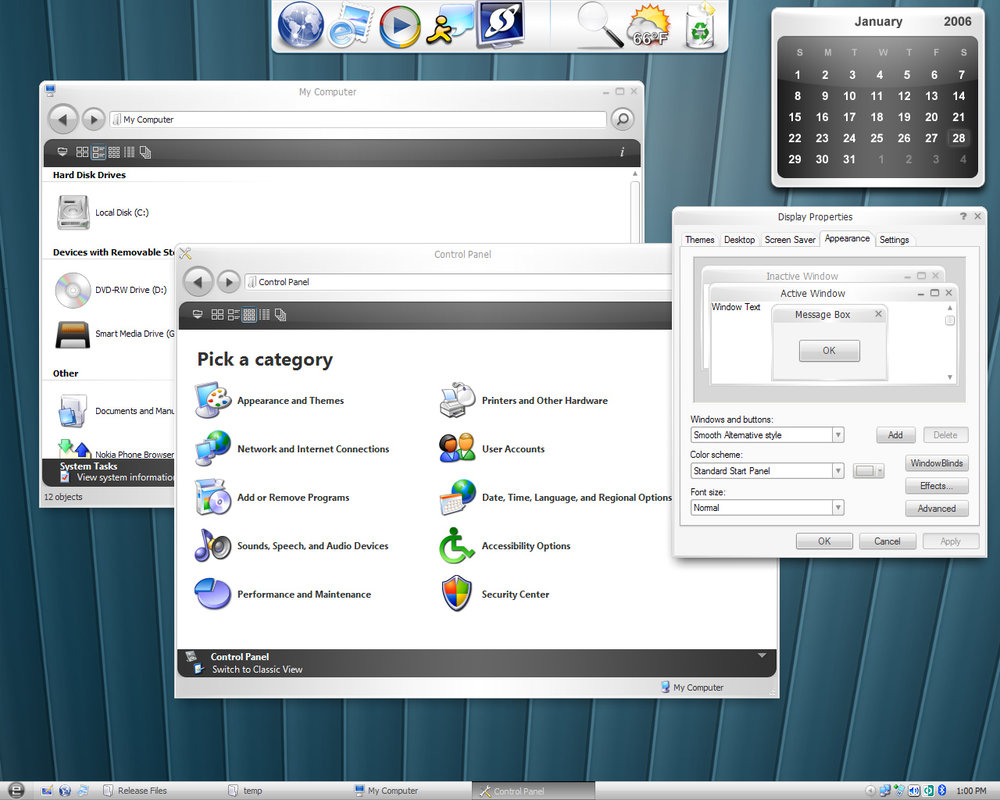Select tiles view in Control Panel toolbar

[233, 315]
